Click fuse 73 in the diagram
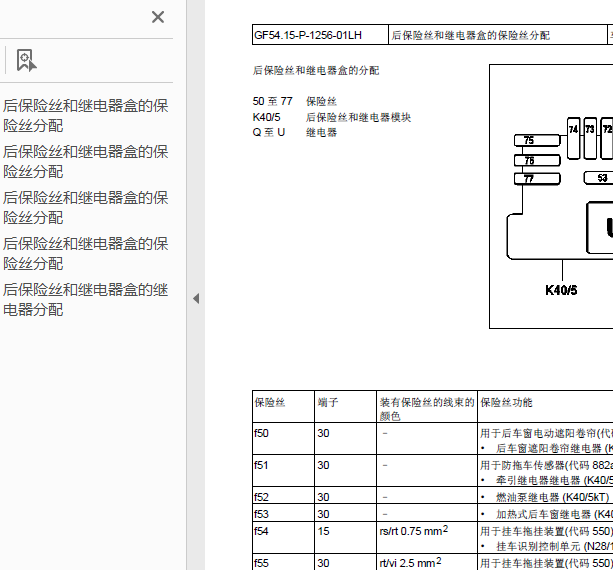Viewport: 613px width, 570px height. (590, 138)
